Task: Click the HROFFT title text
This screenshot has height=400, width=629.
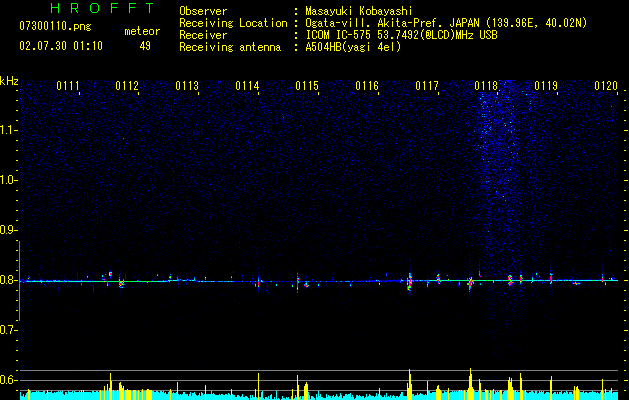Action: pyautogui.click(x=102, y=8)
